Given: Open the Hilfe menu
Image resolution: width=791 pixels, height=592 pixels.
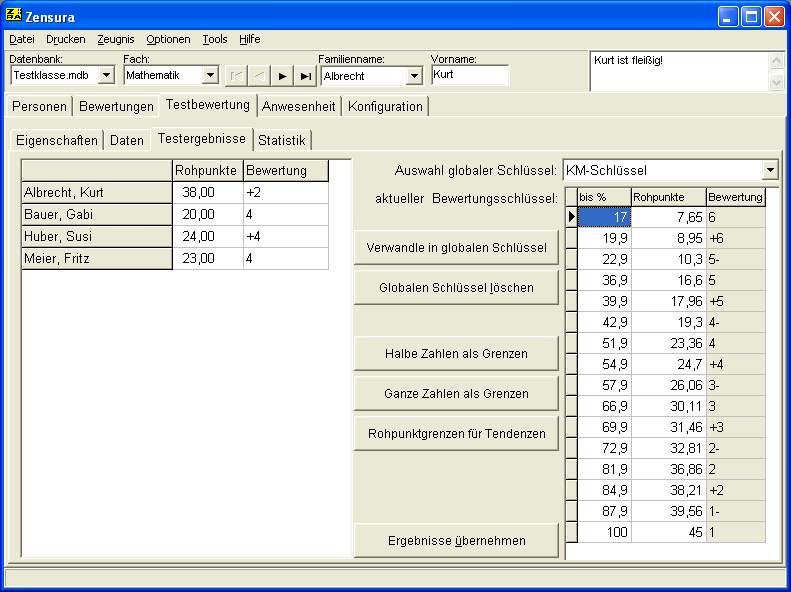Looking at the screenshot, I should (250, 39).
